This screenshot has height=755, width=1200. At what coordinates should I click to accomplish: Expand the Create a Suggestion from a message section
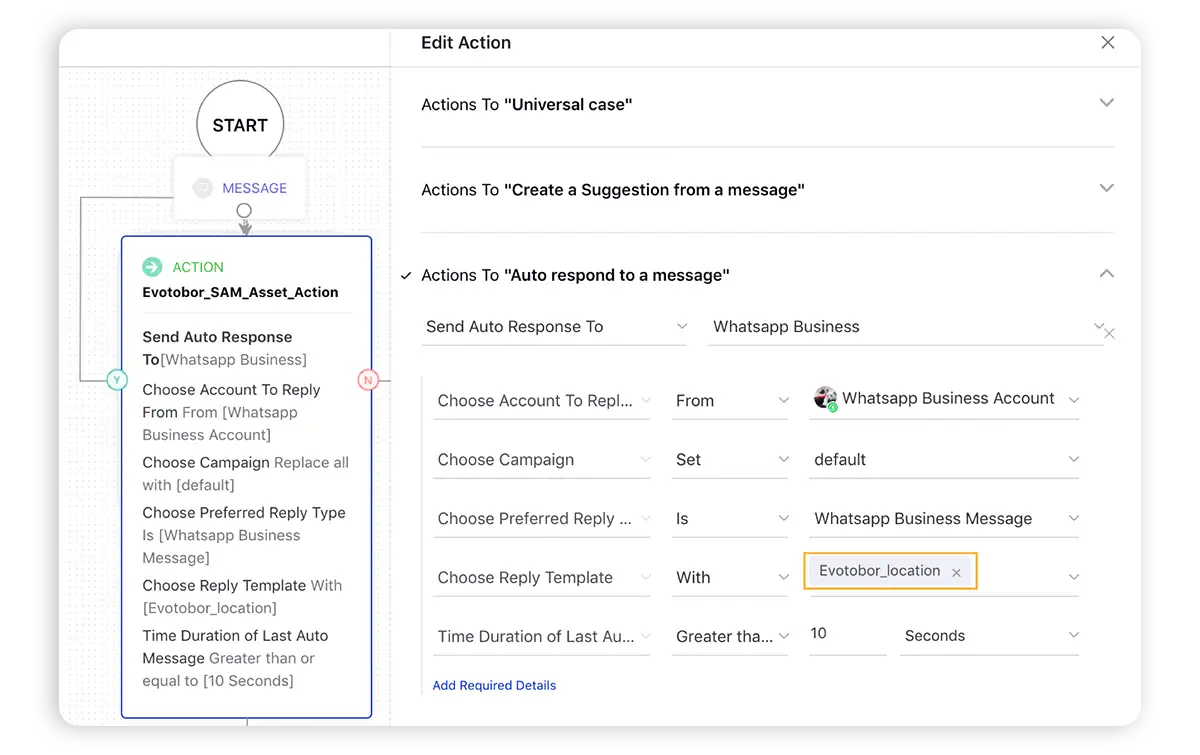click(1106, 187)
